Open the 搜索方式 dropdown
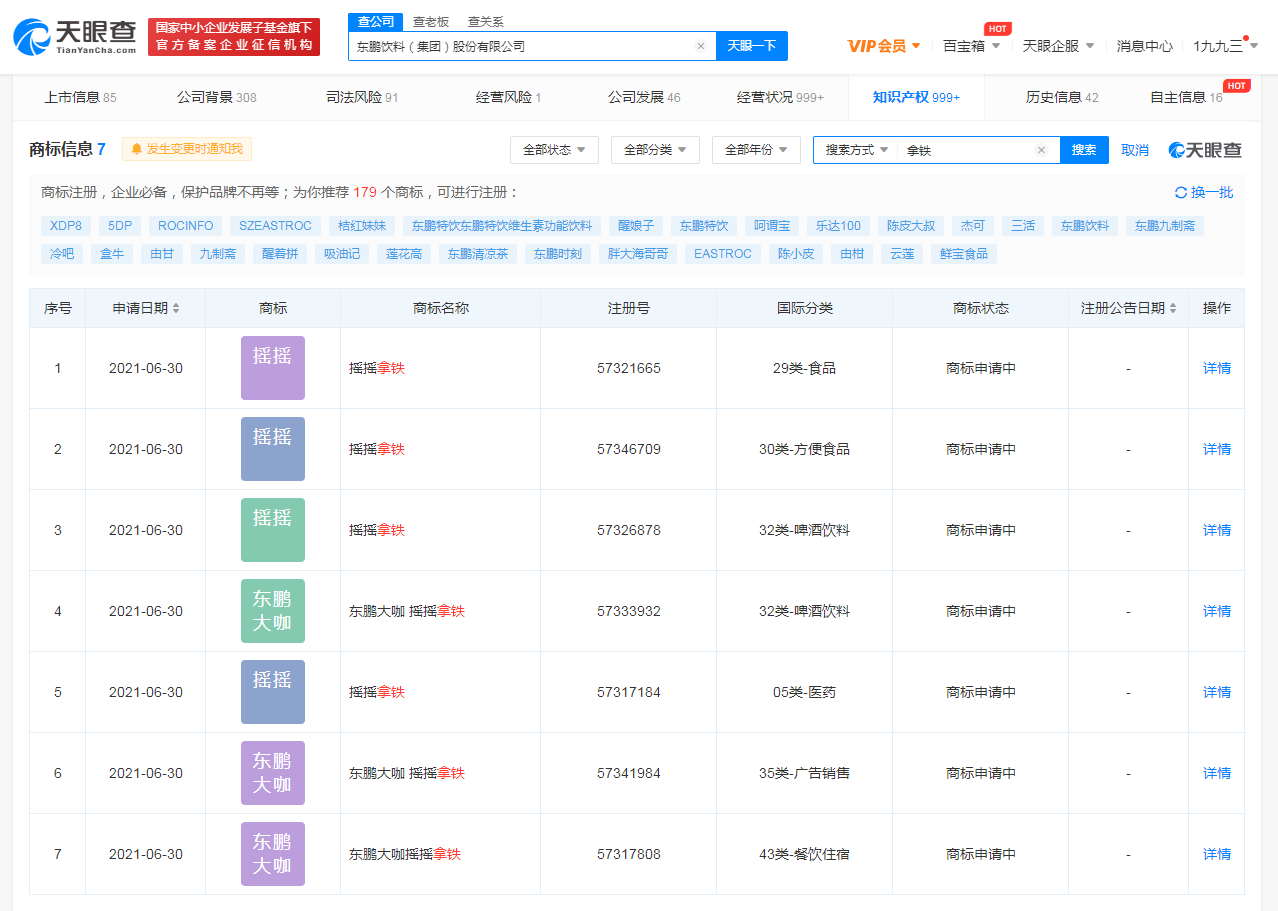The image size is (1278, 911). click(856, 150)
